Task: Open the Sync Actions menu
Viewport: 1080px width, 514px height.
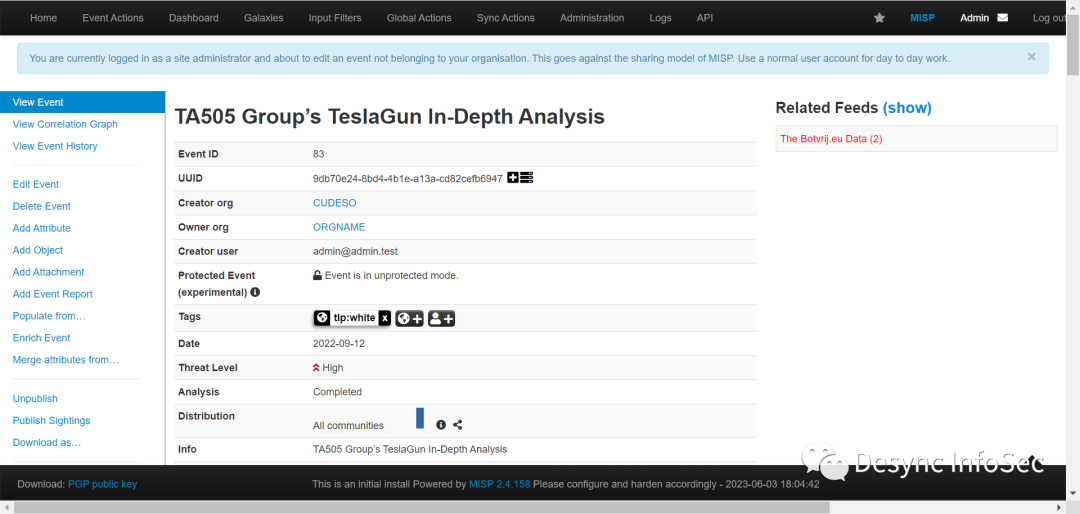Action: tap(506, 18)
